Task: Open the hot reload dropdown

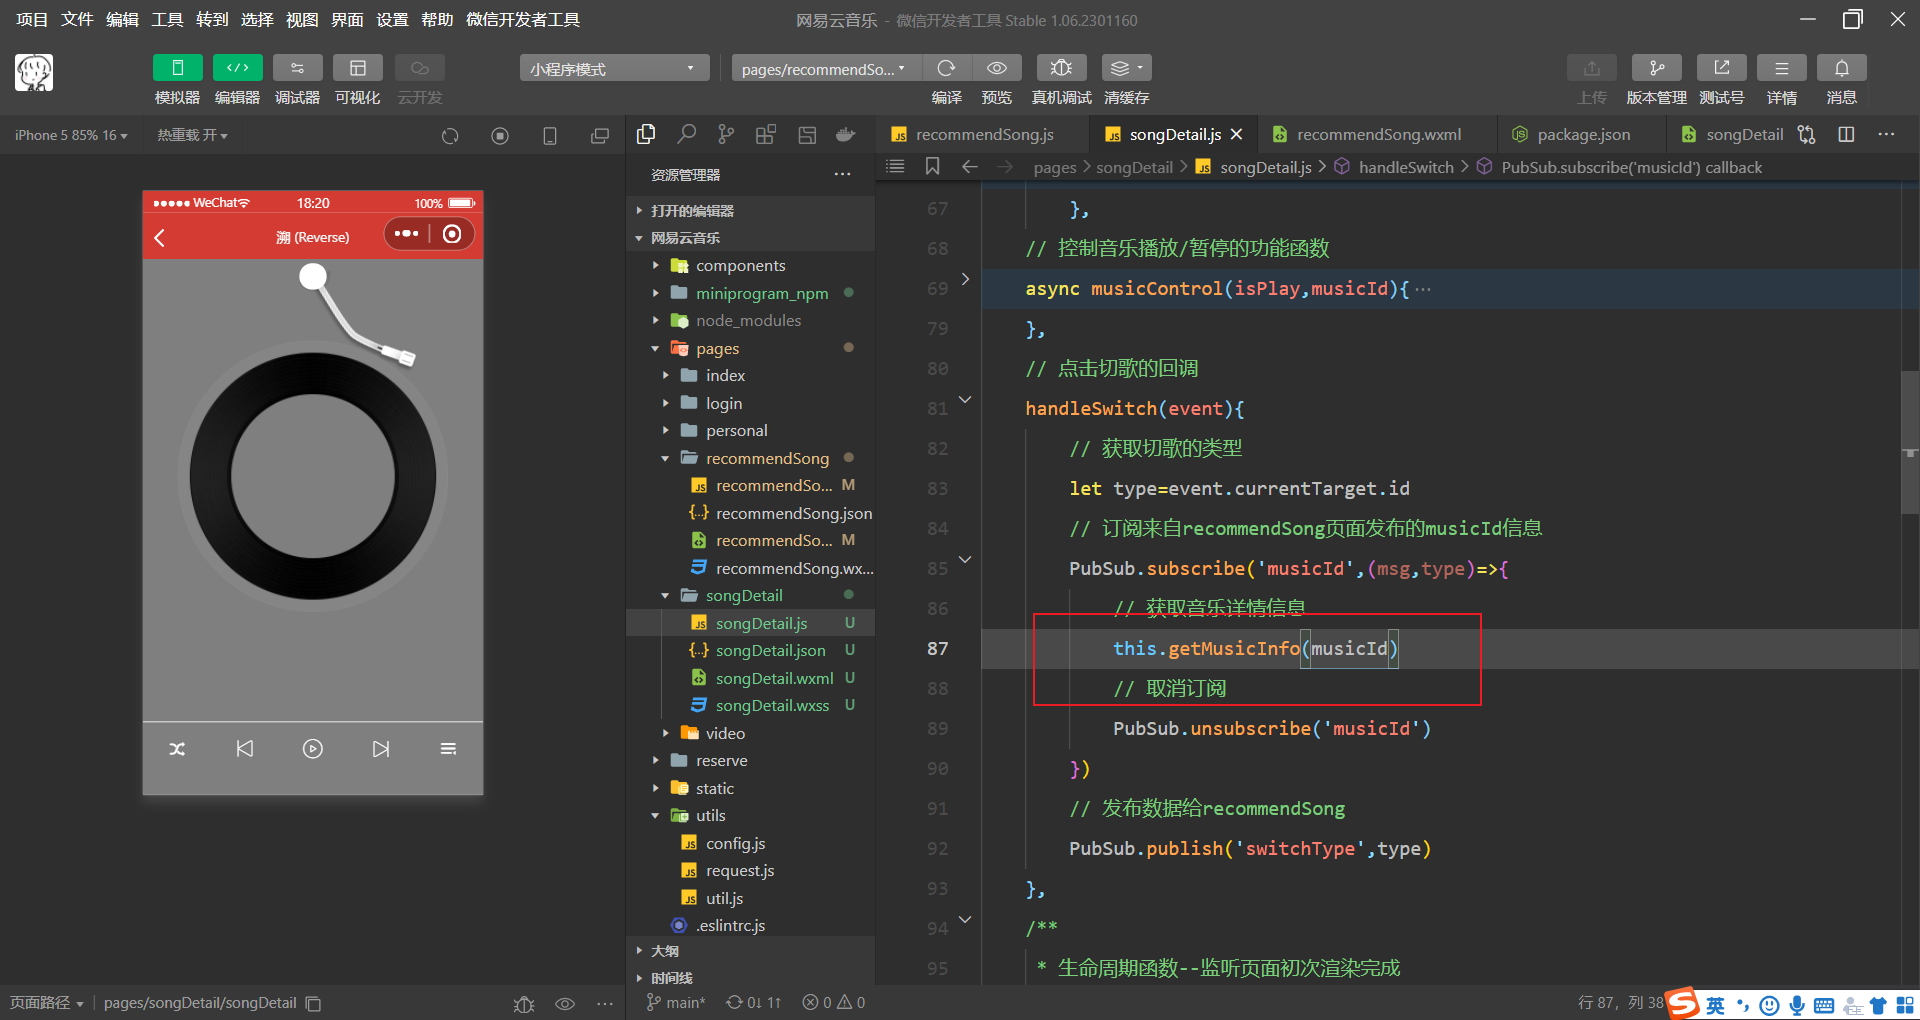Action: 192,135
